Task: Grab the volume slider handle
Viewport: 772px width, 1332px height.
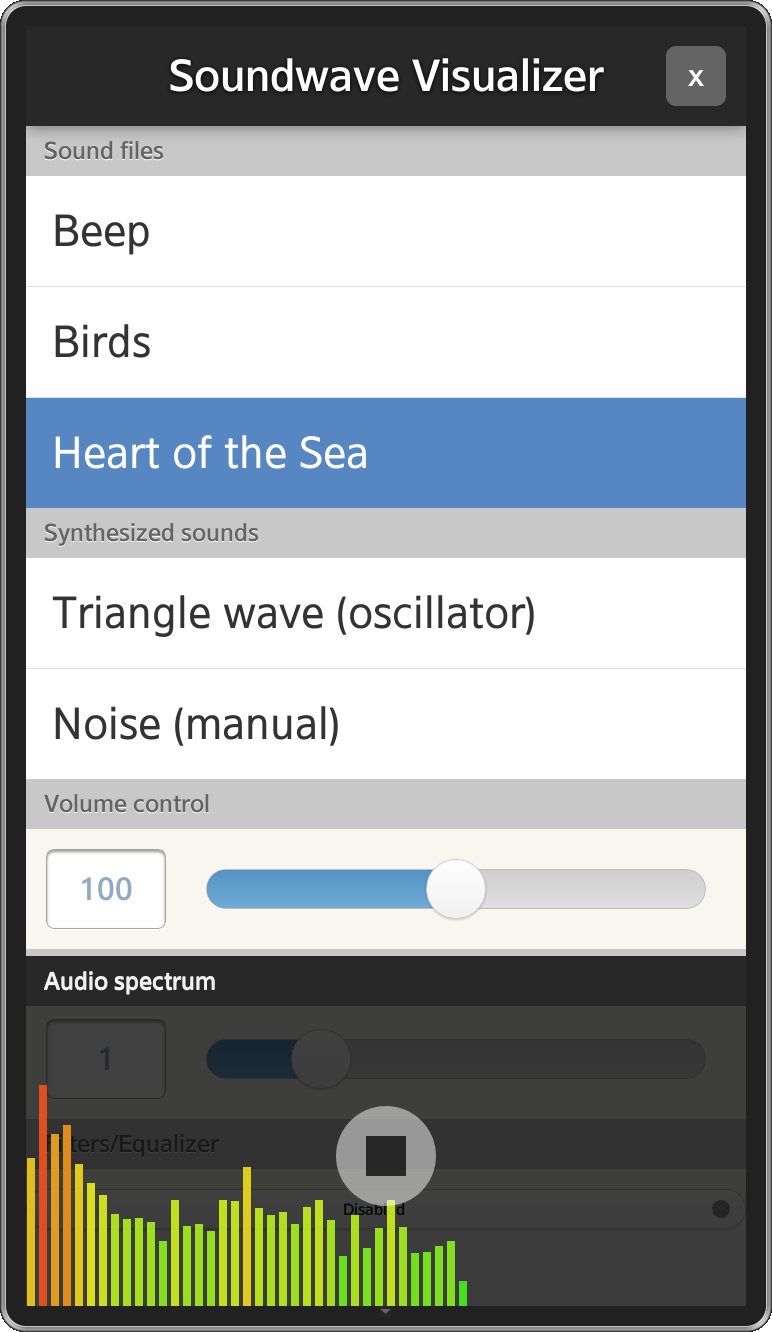Action: (x=456, y=889)
